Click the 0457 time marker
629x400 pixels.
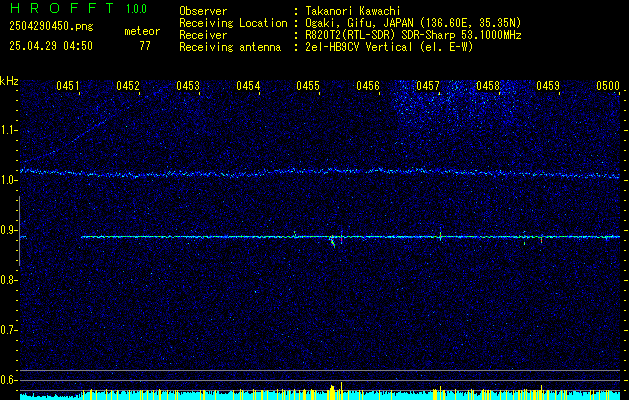[x=428, y=86]
